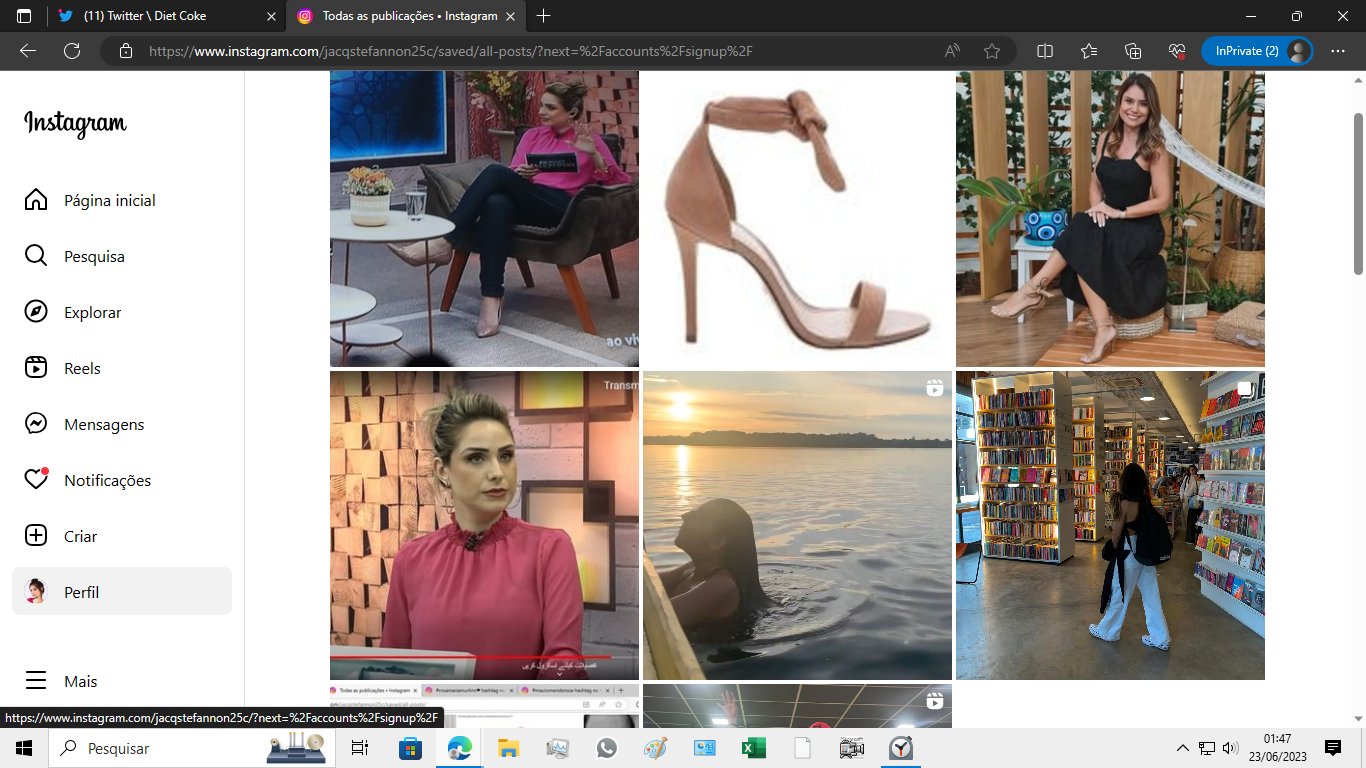Viewport: 1366px width, 768px height.
Task: Open the saved post of the pink sandal
Action: (797, 219)
